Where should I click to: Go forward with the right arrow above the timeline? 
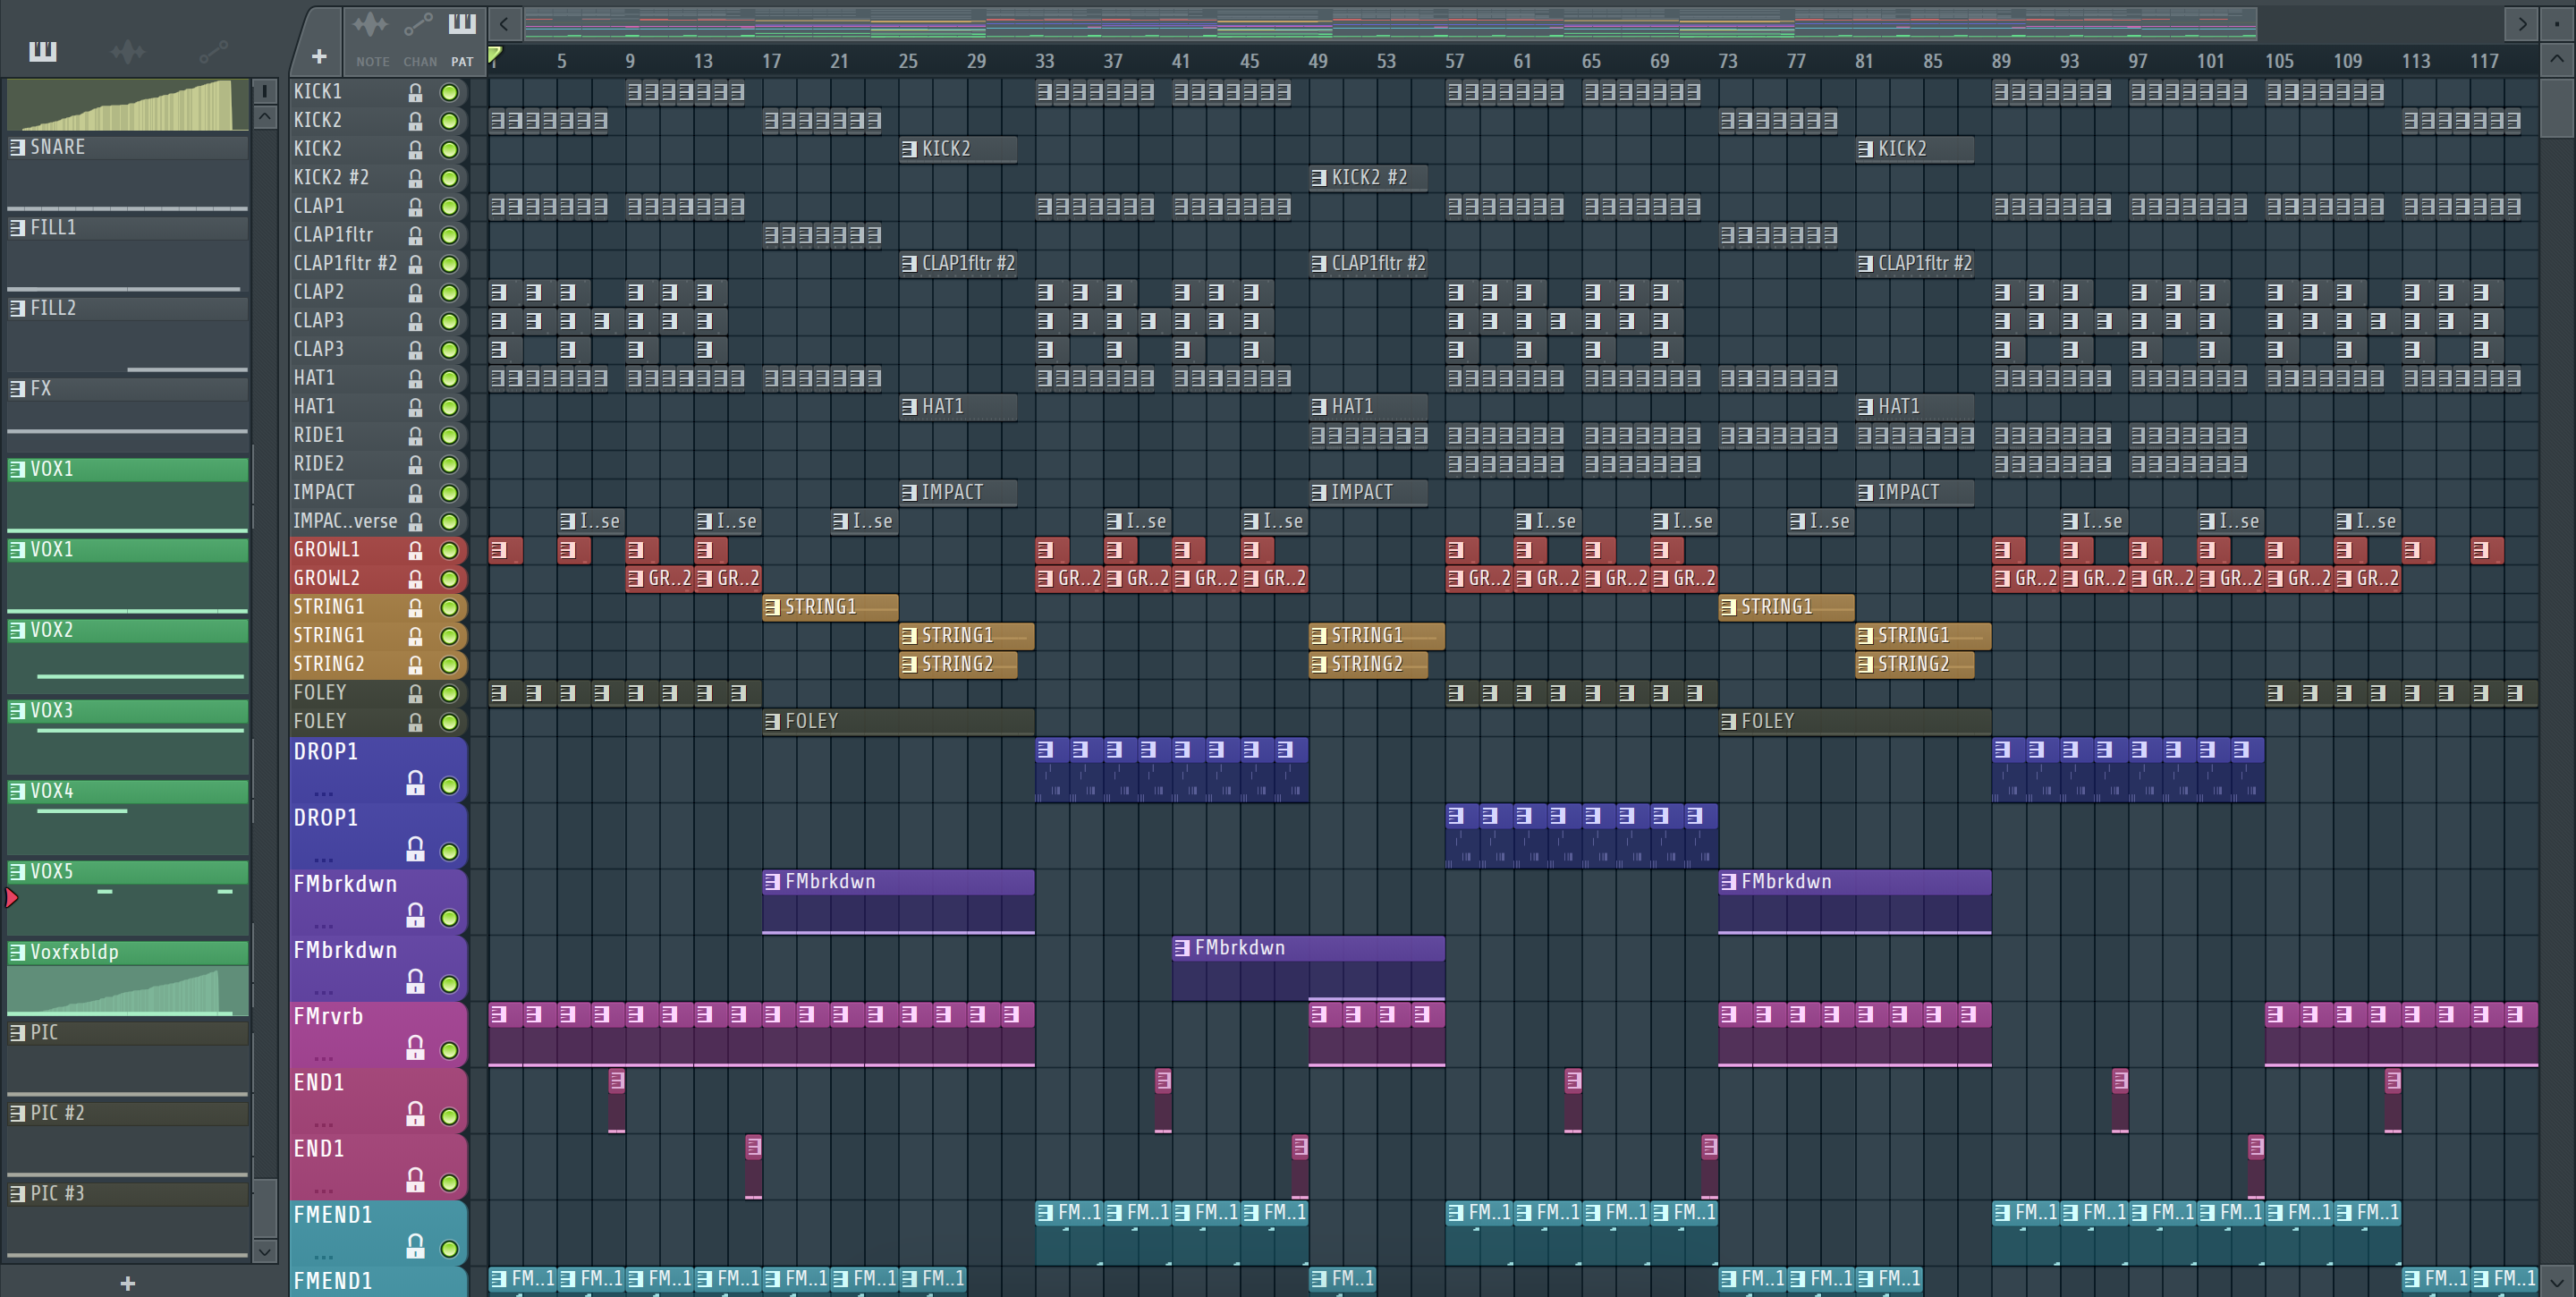point(2522,23)
